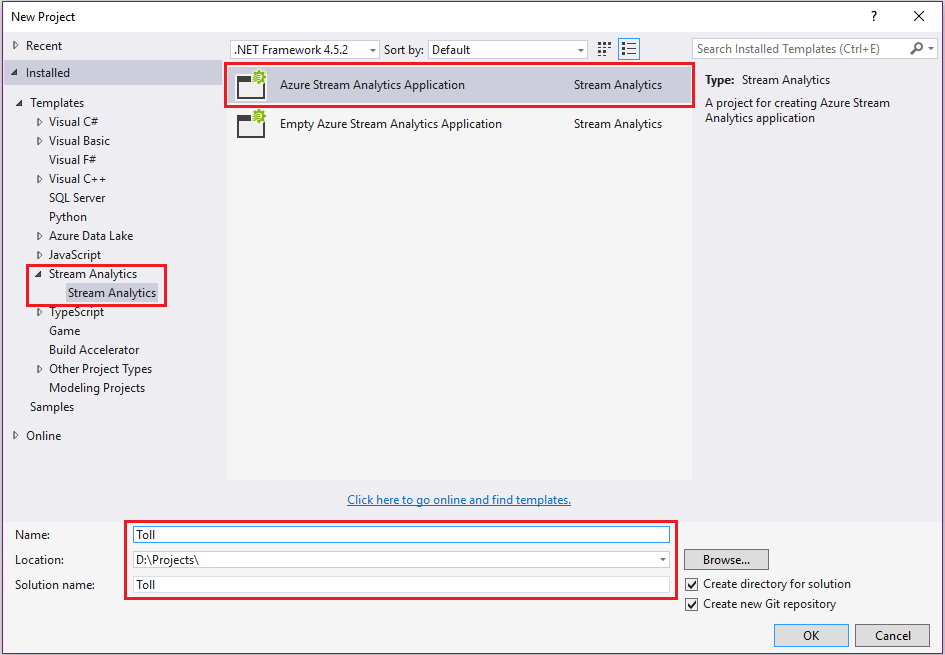Toggle Create directory for solution checkbox
The image size is (945, 655).
click(692, 584)
